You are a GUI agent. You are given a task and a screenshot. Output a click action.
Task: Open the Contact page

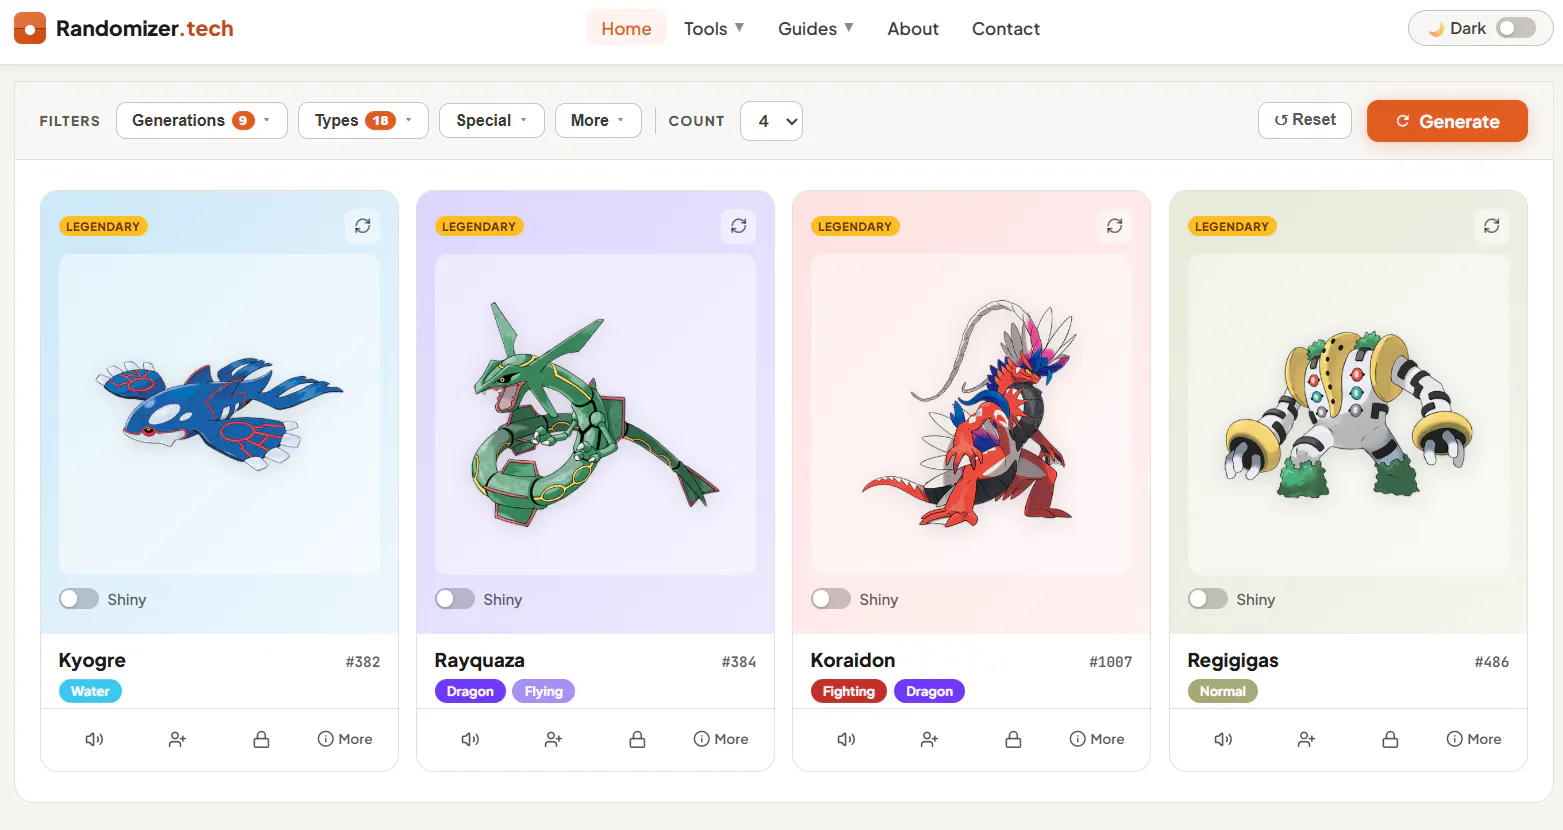click(x=1006, y=29)
